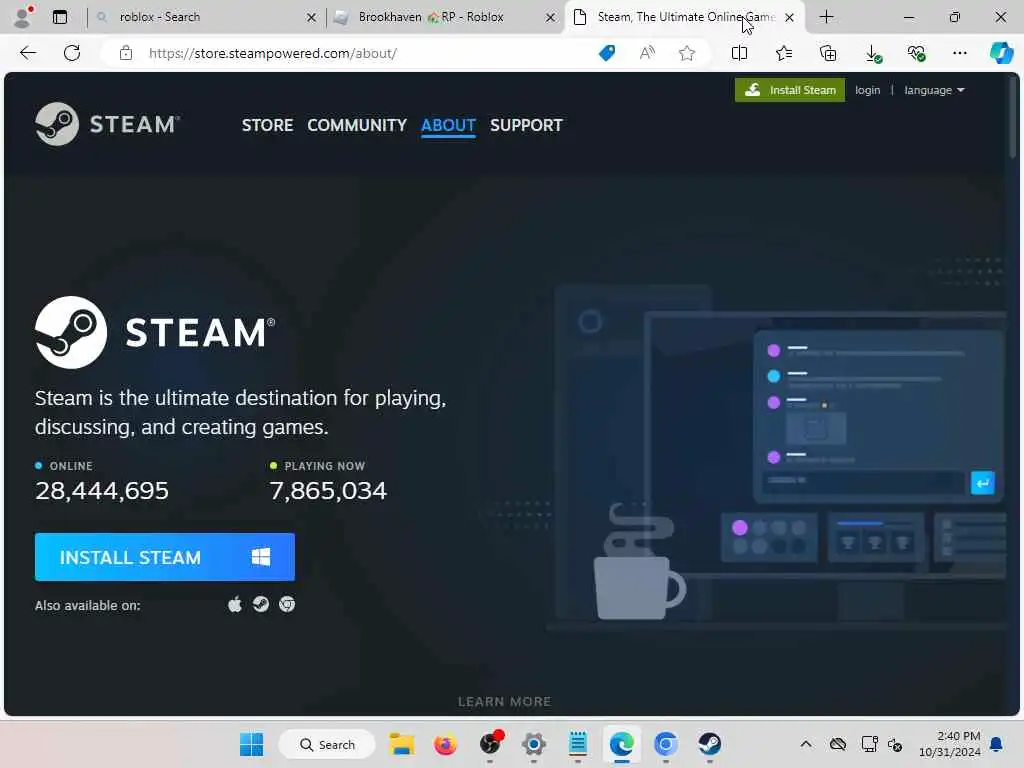
Task: Activate Read aloud icon
Action: pyautogui.click(x=647, y=53)
